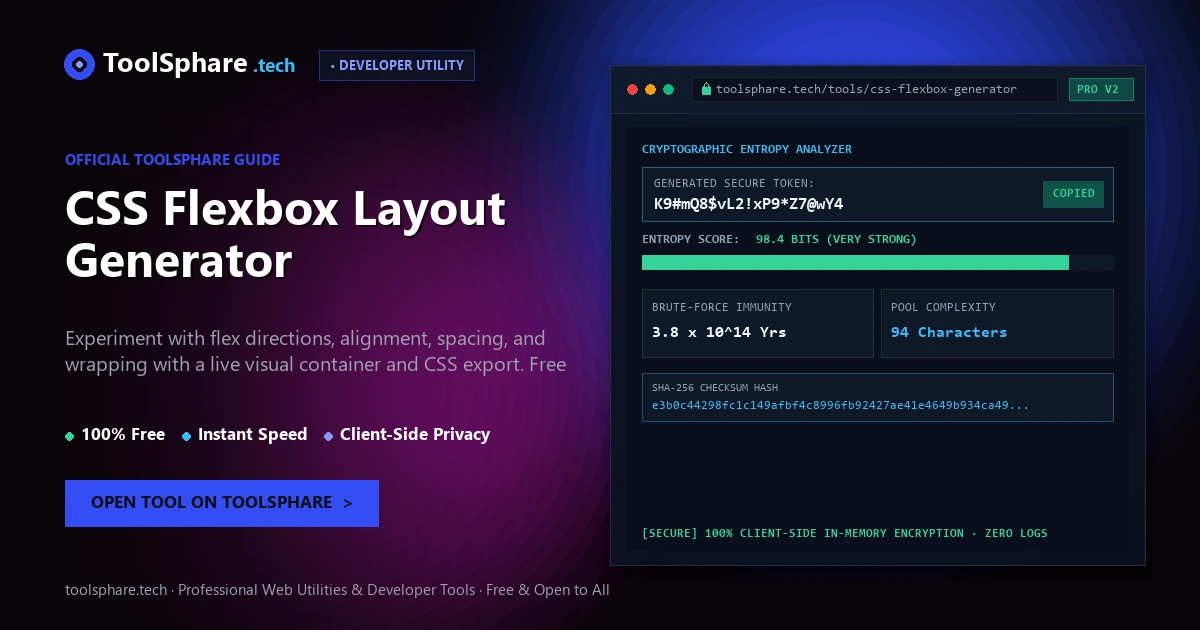This screenshot has height=630, width=1200.
Task: Click the padlock icon in URL bar
Action: pyautogui.click(x=706, y=89)
